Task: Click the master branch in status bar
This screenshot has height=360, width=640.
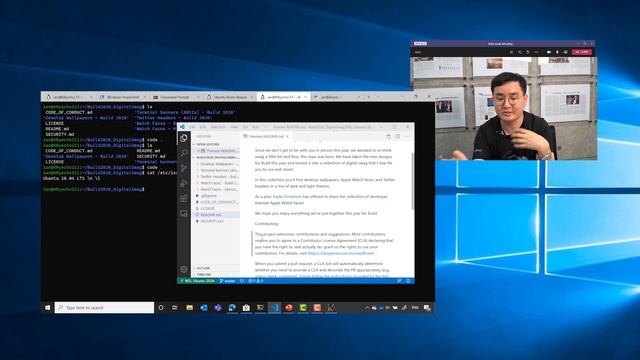Action: click(x=227, y=281)
